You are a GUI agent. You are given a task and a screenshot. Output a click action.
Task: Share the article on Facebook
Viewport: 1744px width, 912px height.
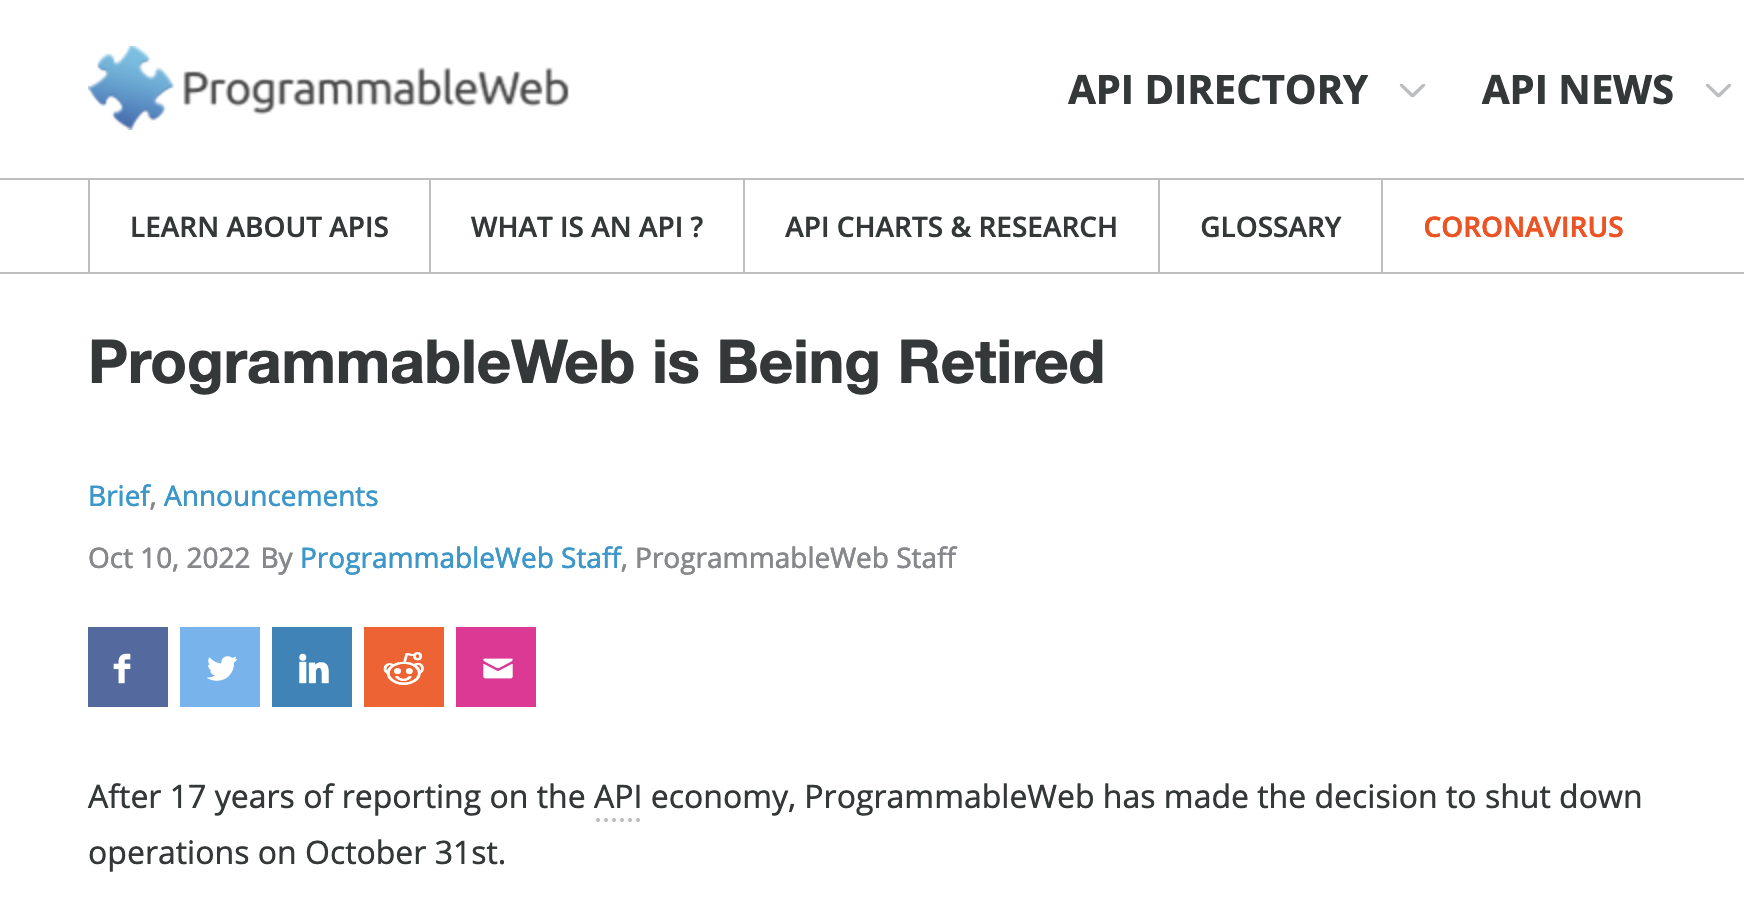click(127, 667)
